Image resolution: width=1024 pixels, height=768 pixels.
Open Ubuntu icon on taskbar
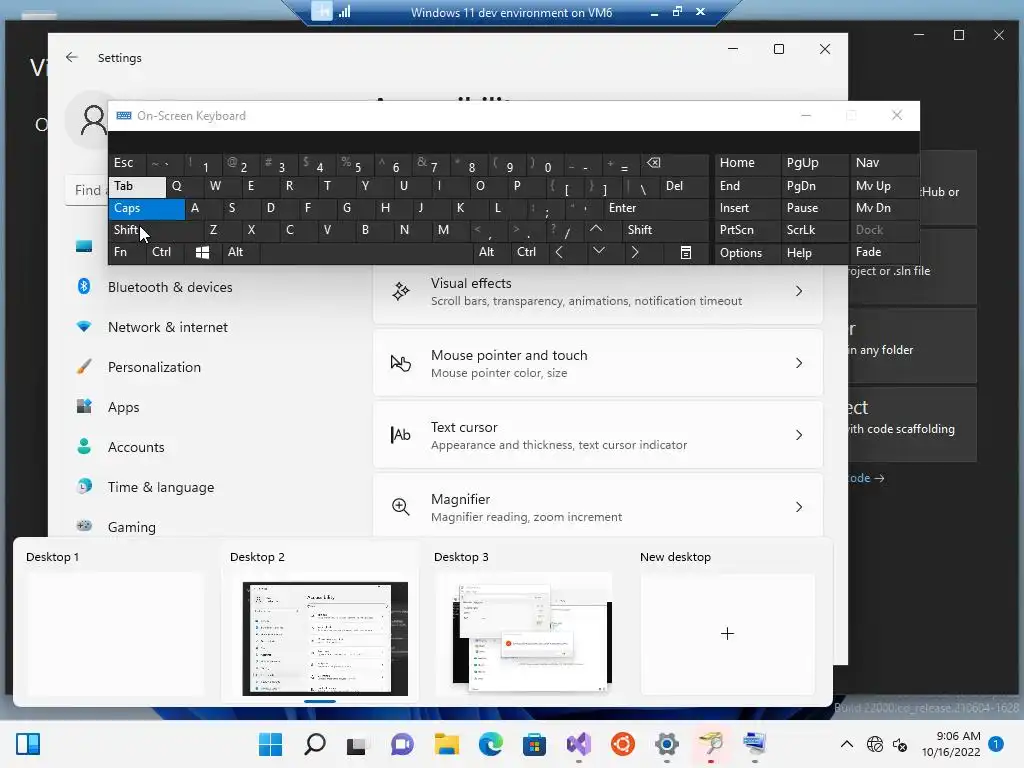pos(622,744)
